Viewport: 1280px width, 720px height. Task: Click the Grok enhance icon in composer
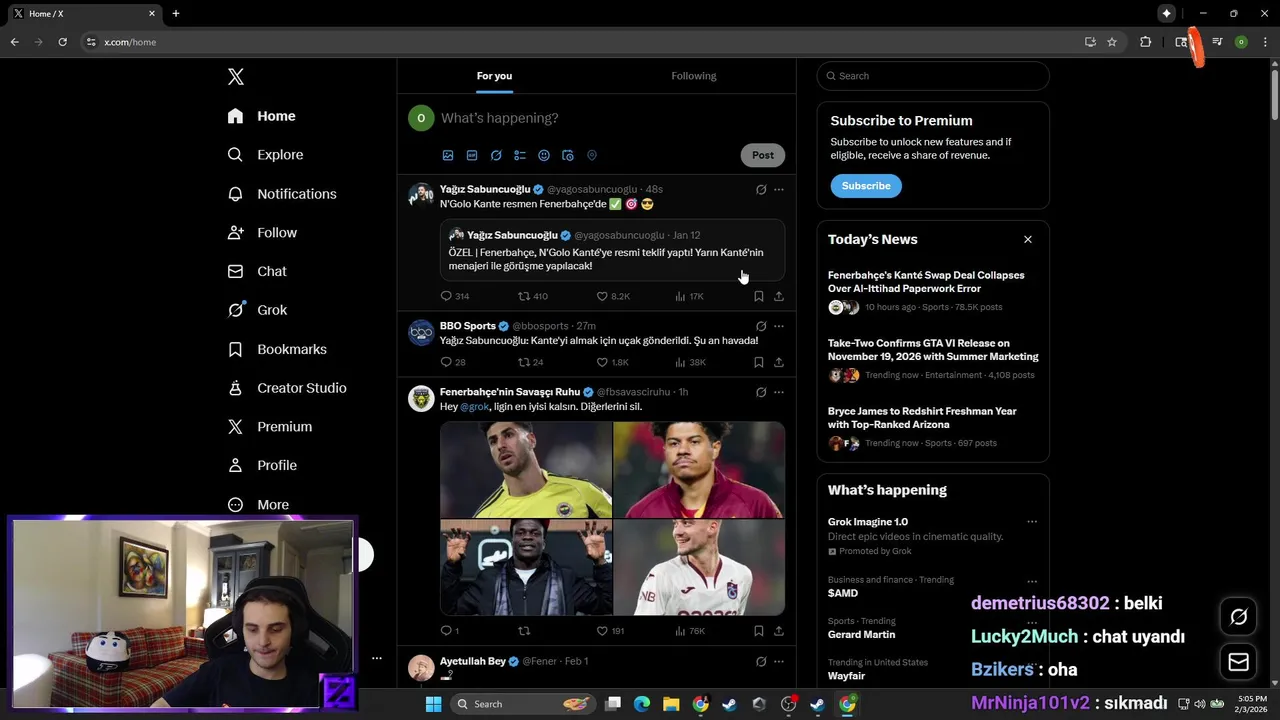click(496, 155)
